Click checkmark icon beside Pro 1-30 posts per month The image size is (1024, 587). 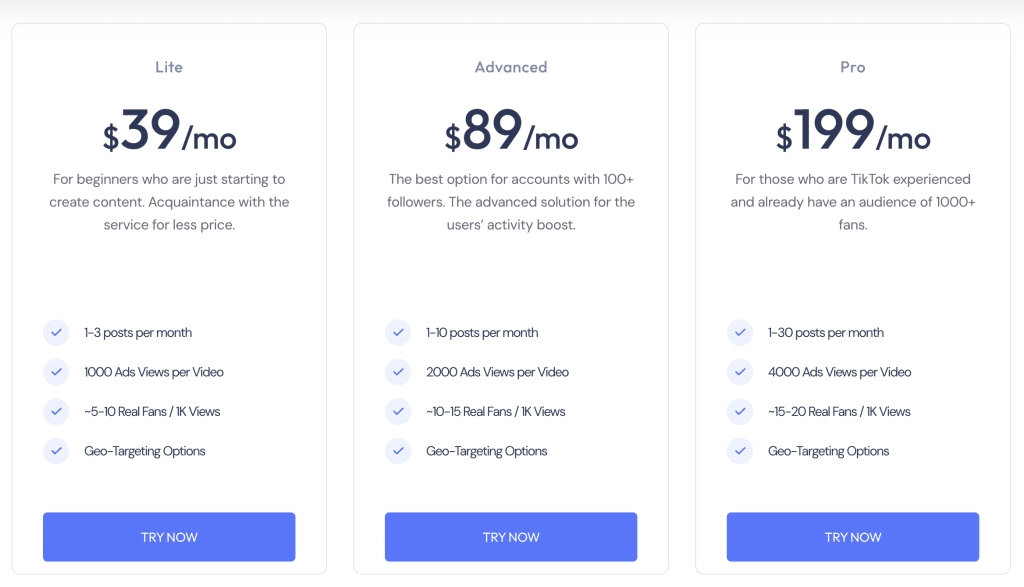tap(740, 332)
